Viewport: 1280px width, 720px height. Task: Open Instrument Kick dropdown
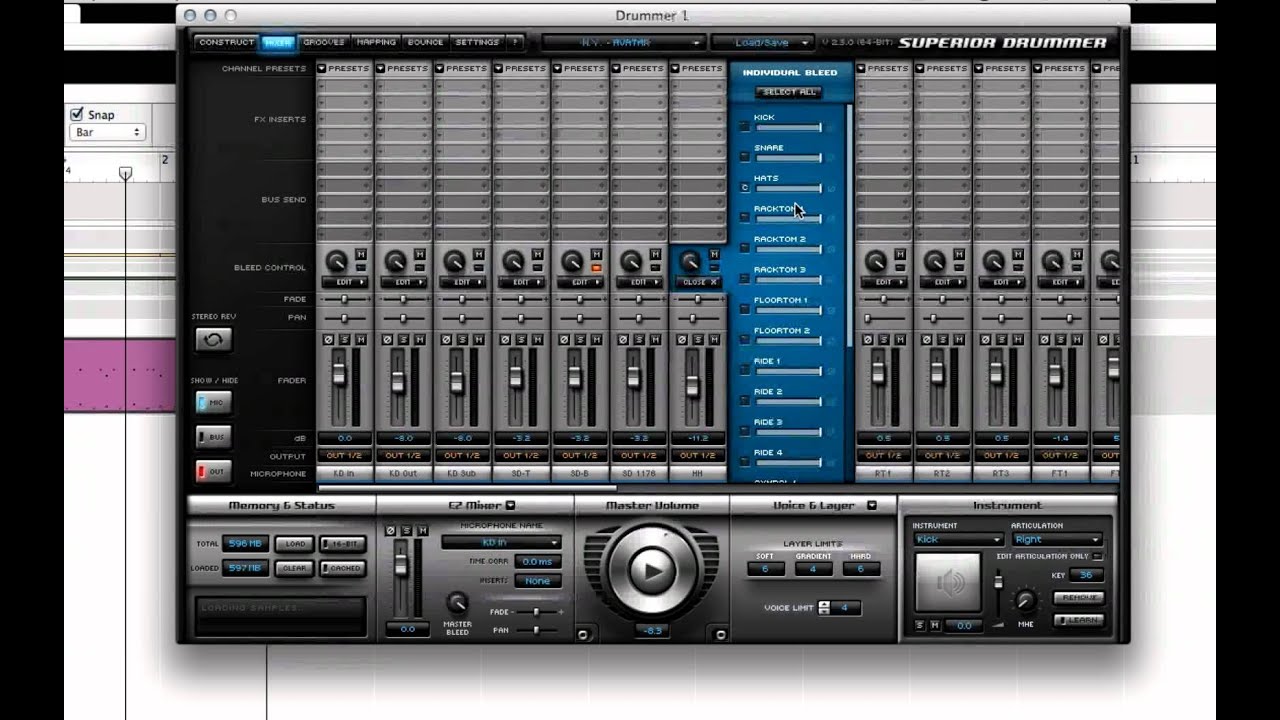[958, 540]
